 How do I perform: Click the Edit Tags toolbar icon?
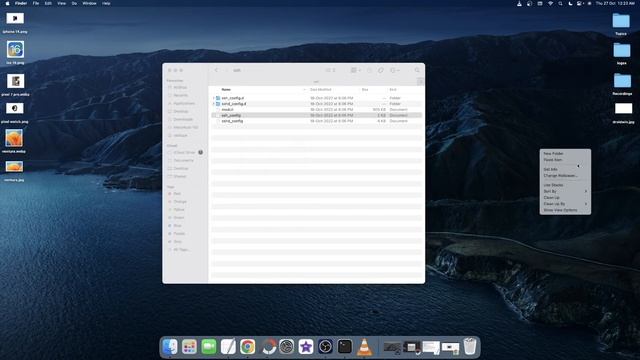coord(381,70)
